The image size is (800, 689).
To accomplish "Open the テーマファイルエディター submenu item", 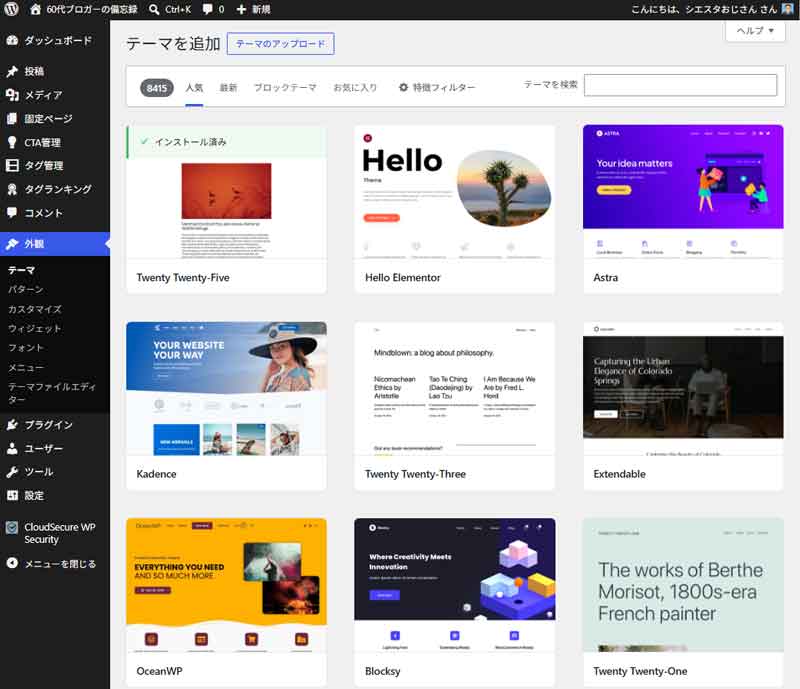I will (52, 393).
